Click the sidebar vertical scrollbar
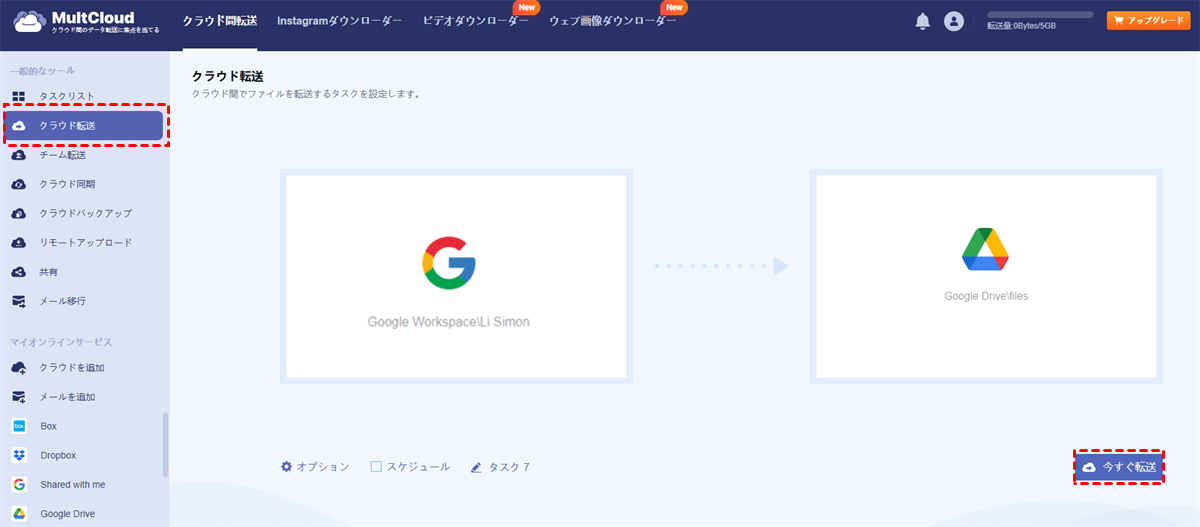The image size is (1200, 527). point(165,445)
